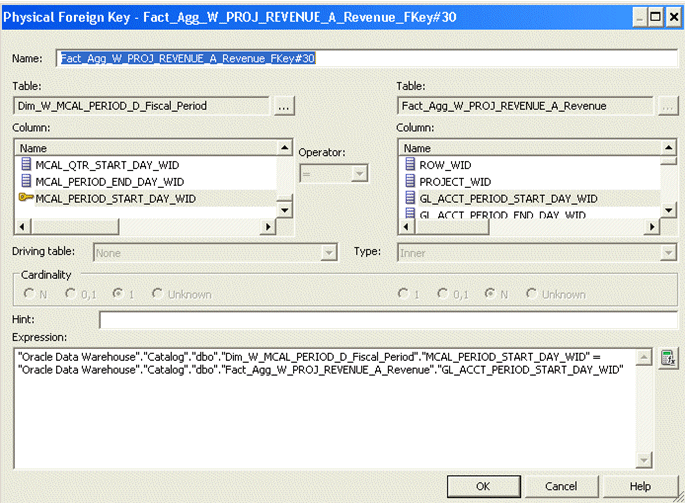Select PROJECT_WID column

[x=455, y=182]
